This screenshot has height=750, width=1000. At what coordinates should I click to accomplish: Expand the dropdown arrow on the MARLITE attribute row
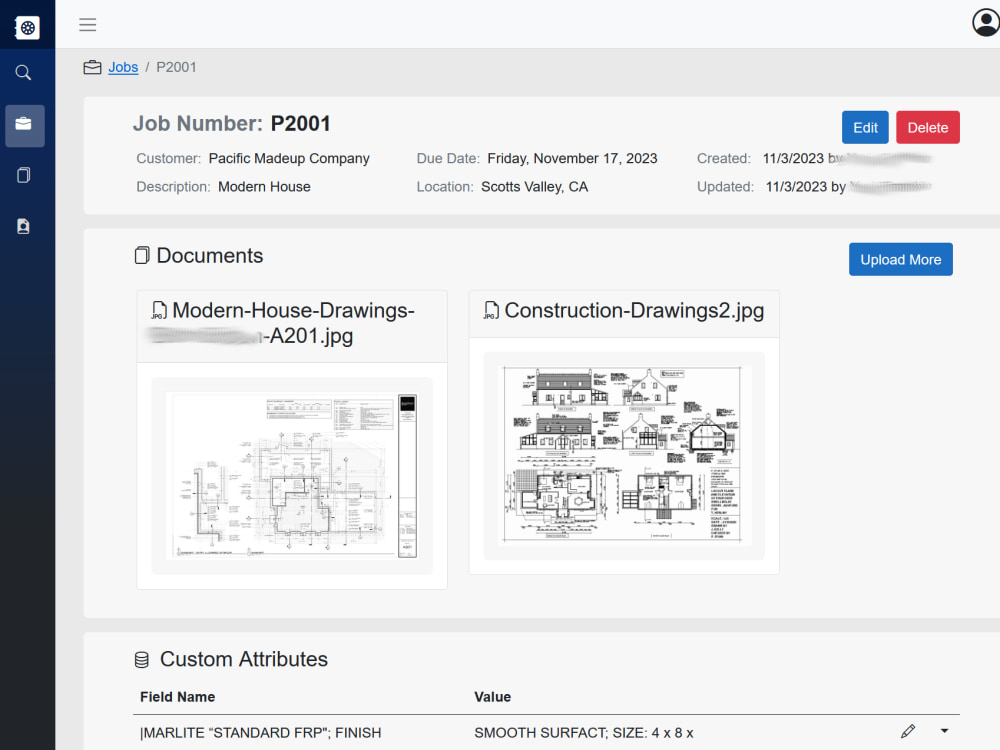point(944,733)
